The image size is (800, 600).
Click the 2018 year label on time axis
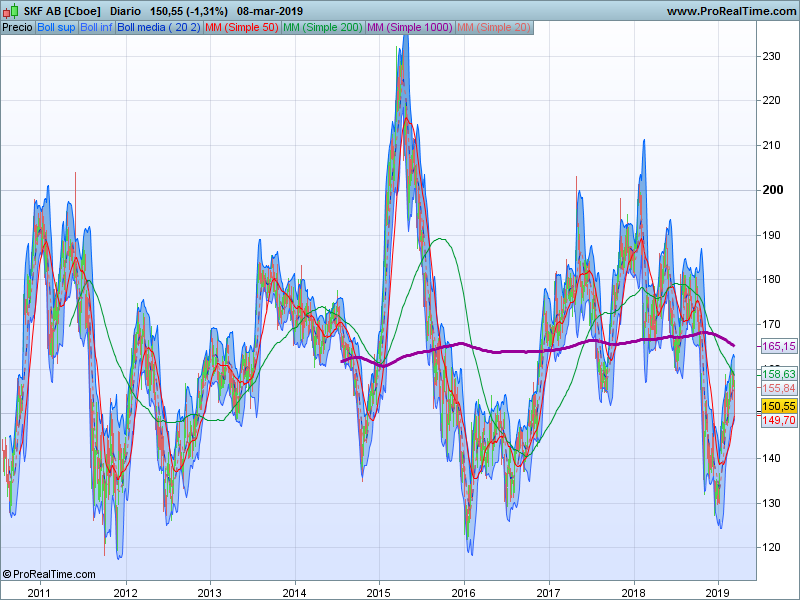[x=633, y=593]
